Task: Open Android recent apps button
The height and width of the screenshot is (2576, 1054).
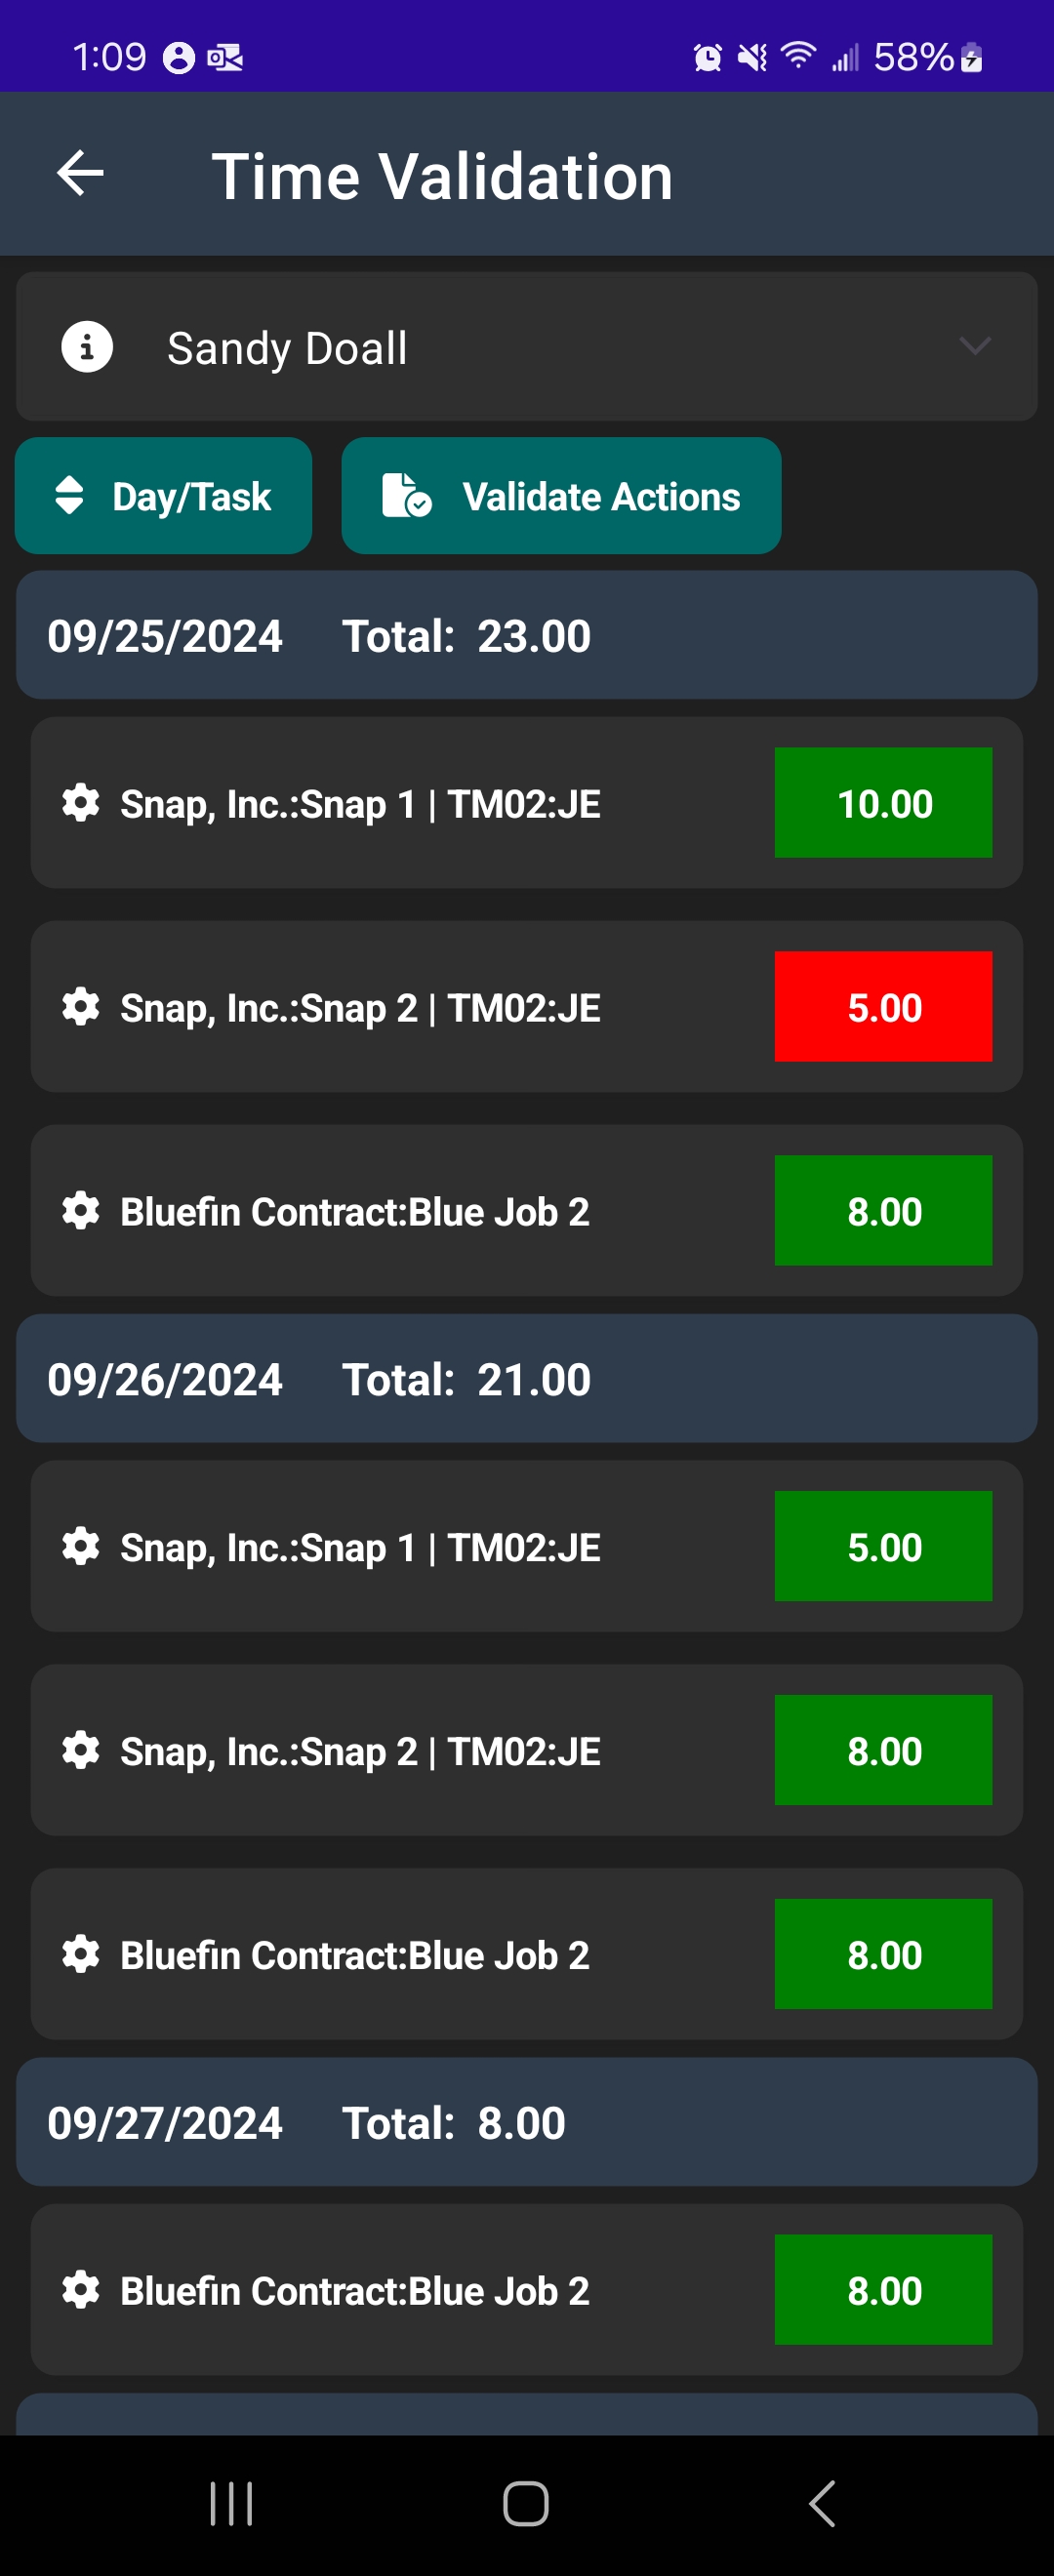Action: pos(231,2504)
